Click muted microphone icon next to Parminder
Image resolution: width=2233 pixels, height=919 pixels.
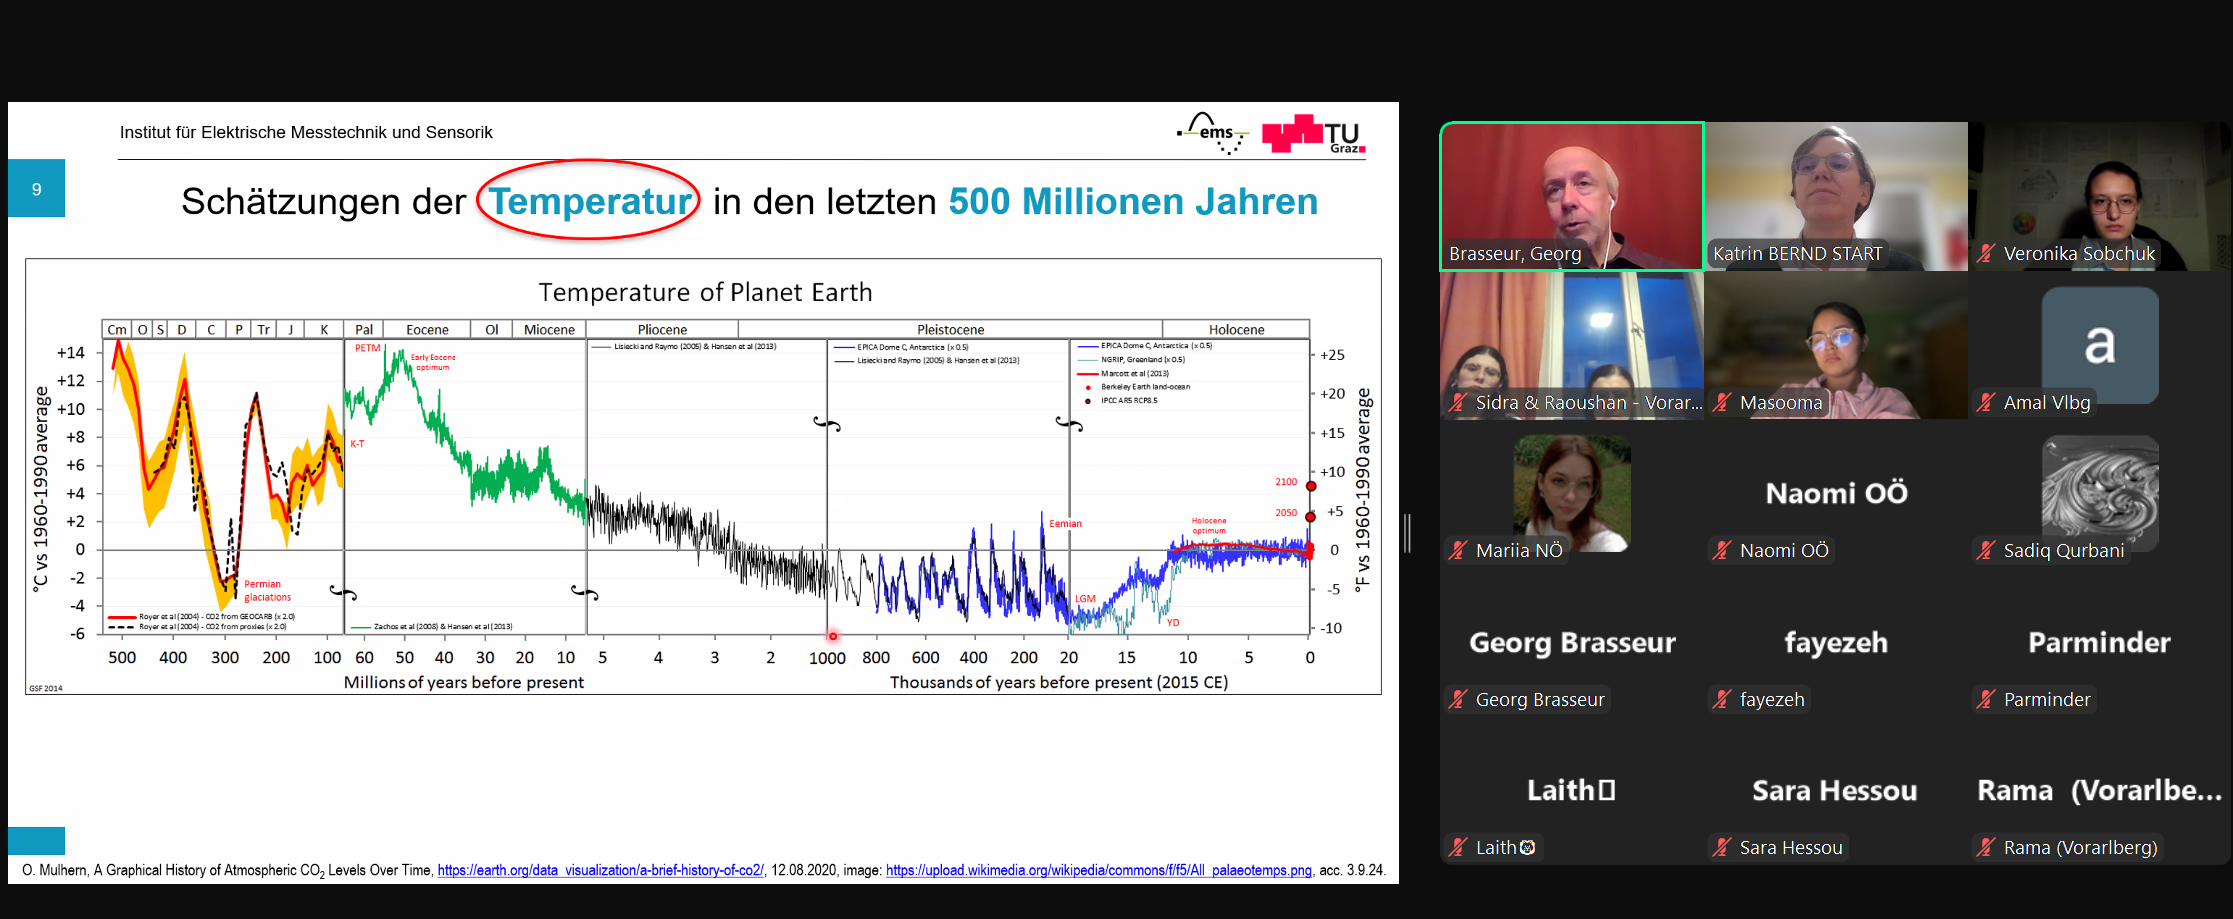click(x=1986, y=699)
